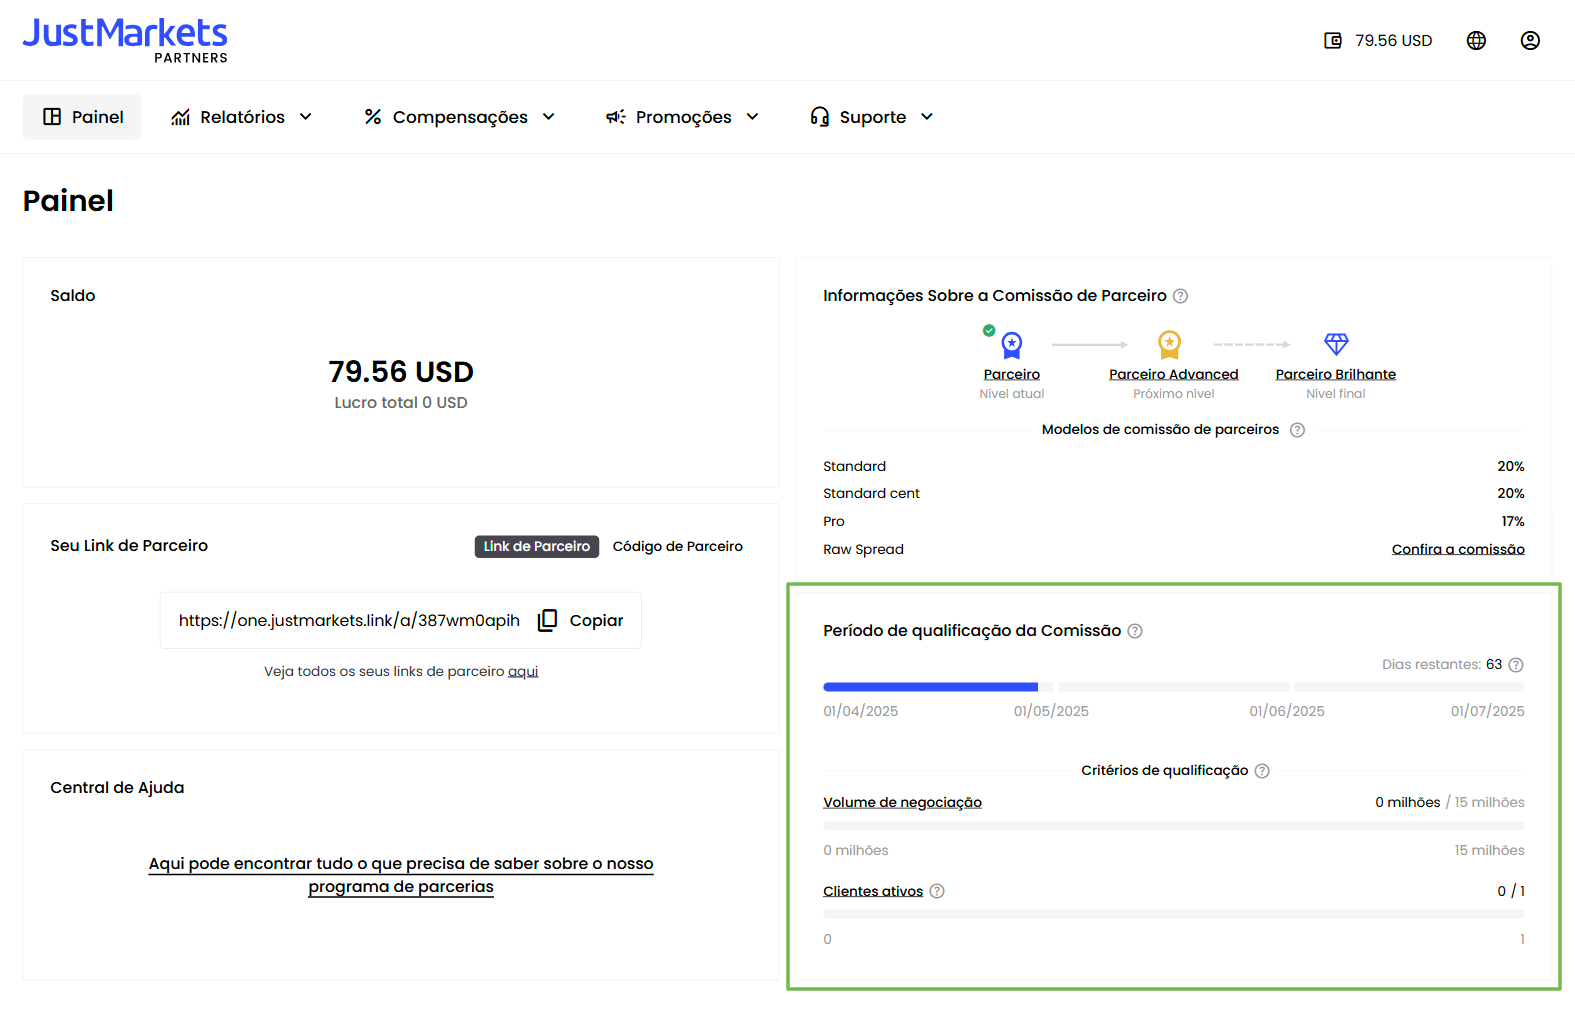The width and height of the screenshot is (1575, 1012).
Task: Click the Compensações percent icon
Action: tap(373, 117)
